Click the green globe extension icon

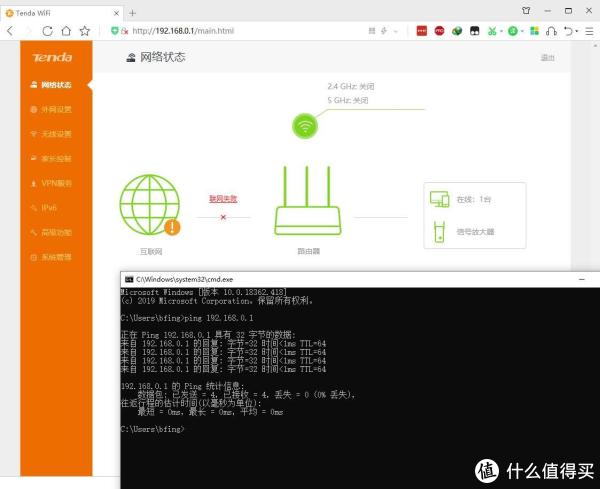(457, 31)
